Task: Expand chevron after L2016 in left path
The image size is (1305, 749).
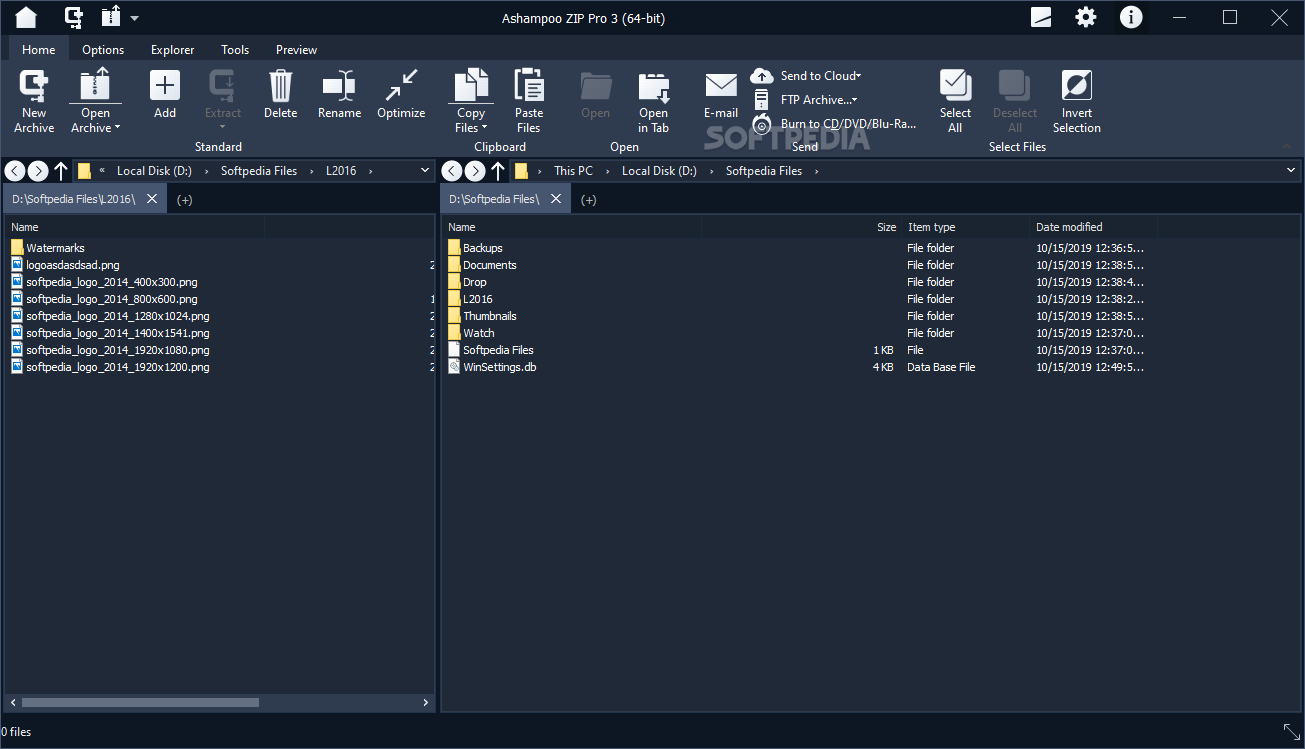Action: tap(370, 171)
